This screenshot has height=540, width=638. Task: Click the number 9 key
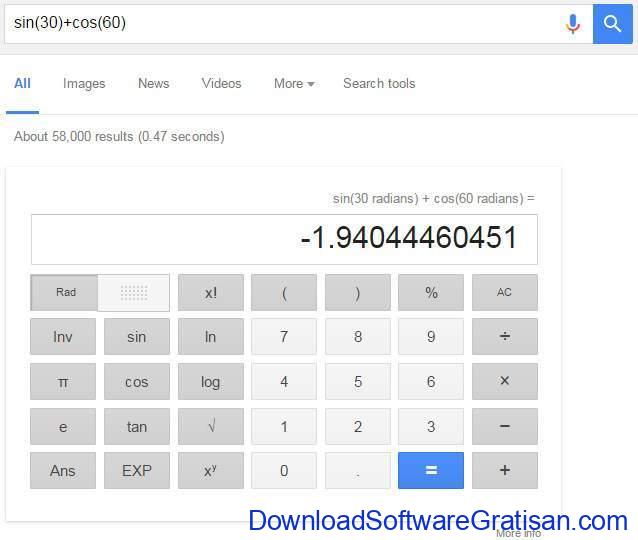(431, 337)
